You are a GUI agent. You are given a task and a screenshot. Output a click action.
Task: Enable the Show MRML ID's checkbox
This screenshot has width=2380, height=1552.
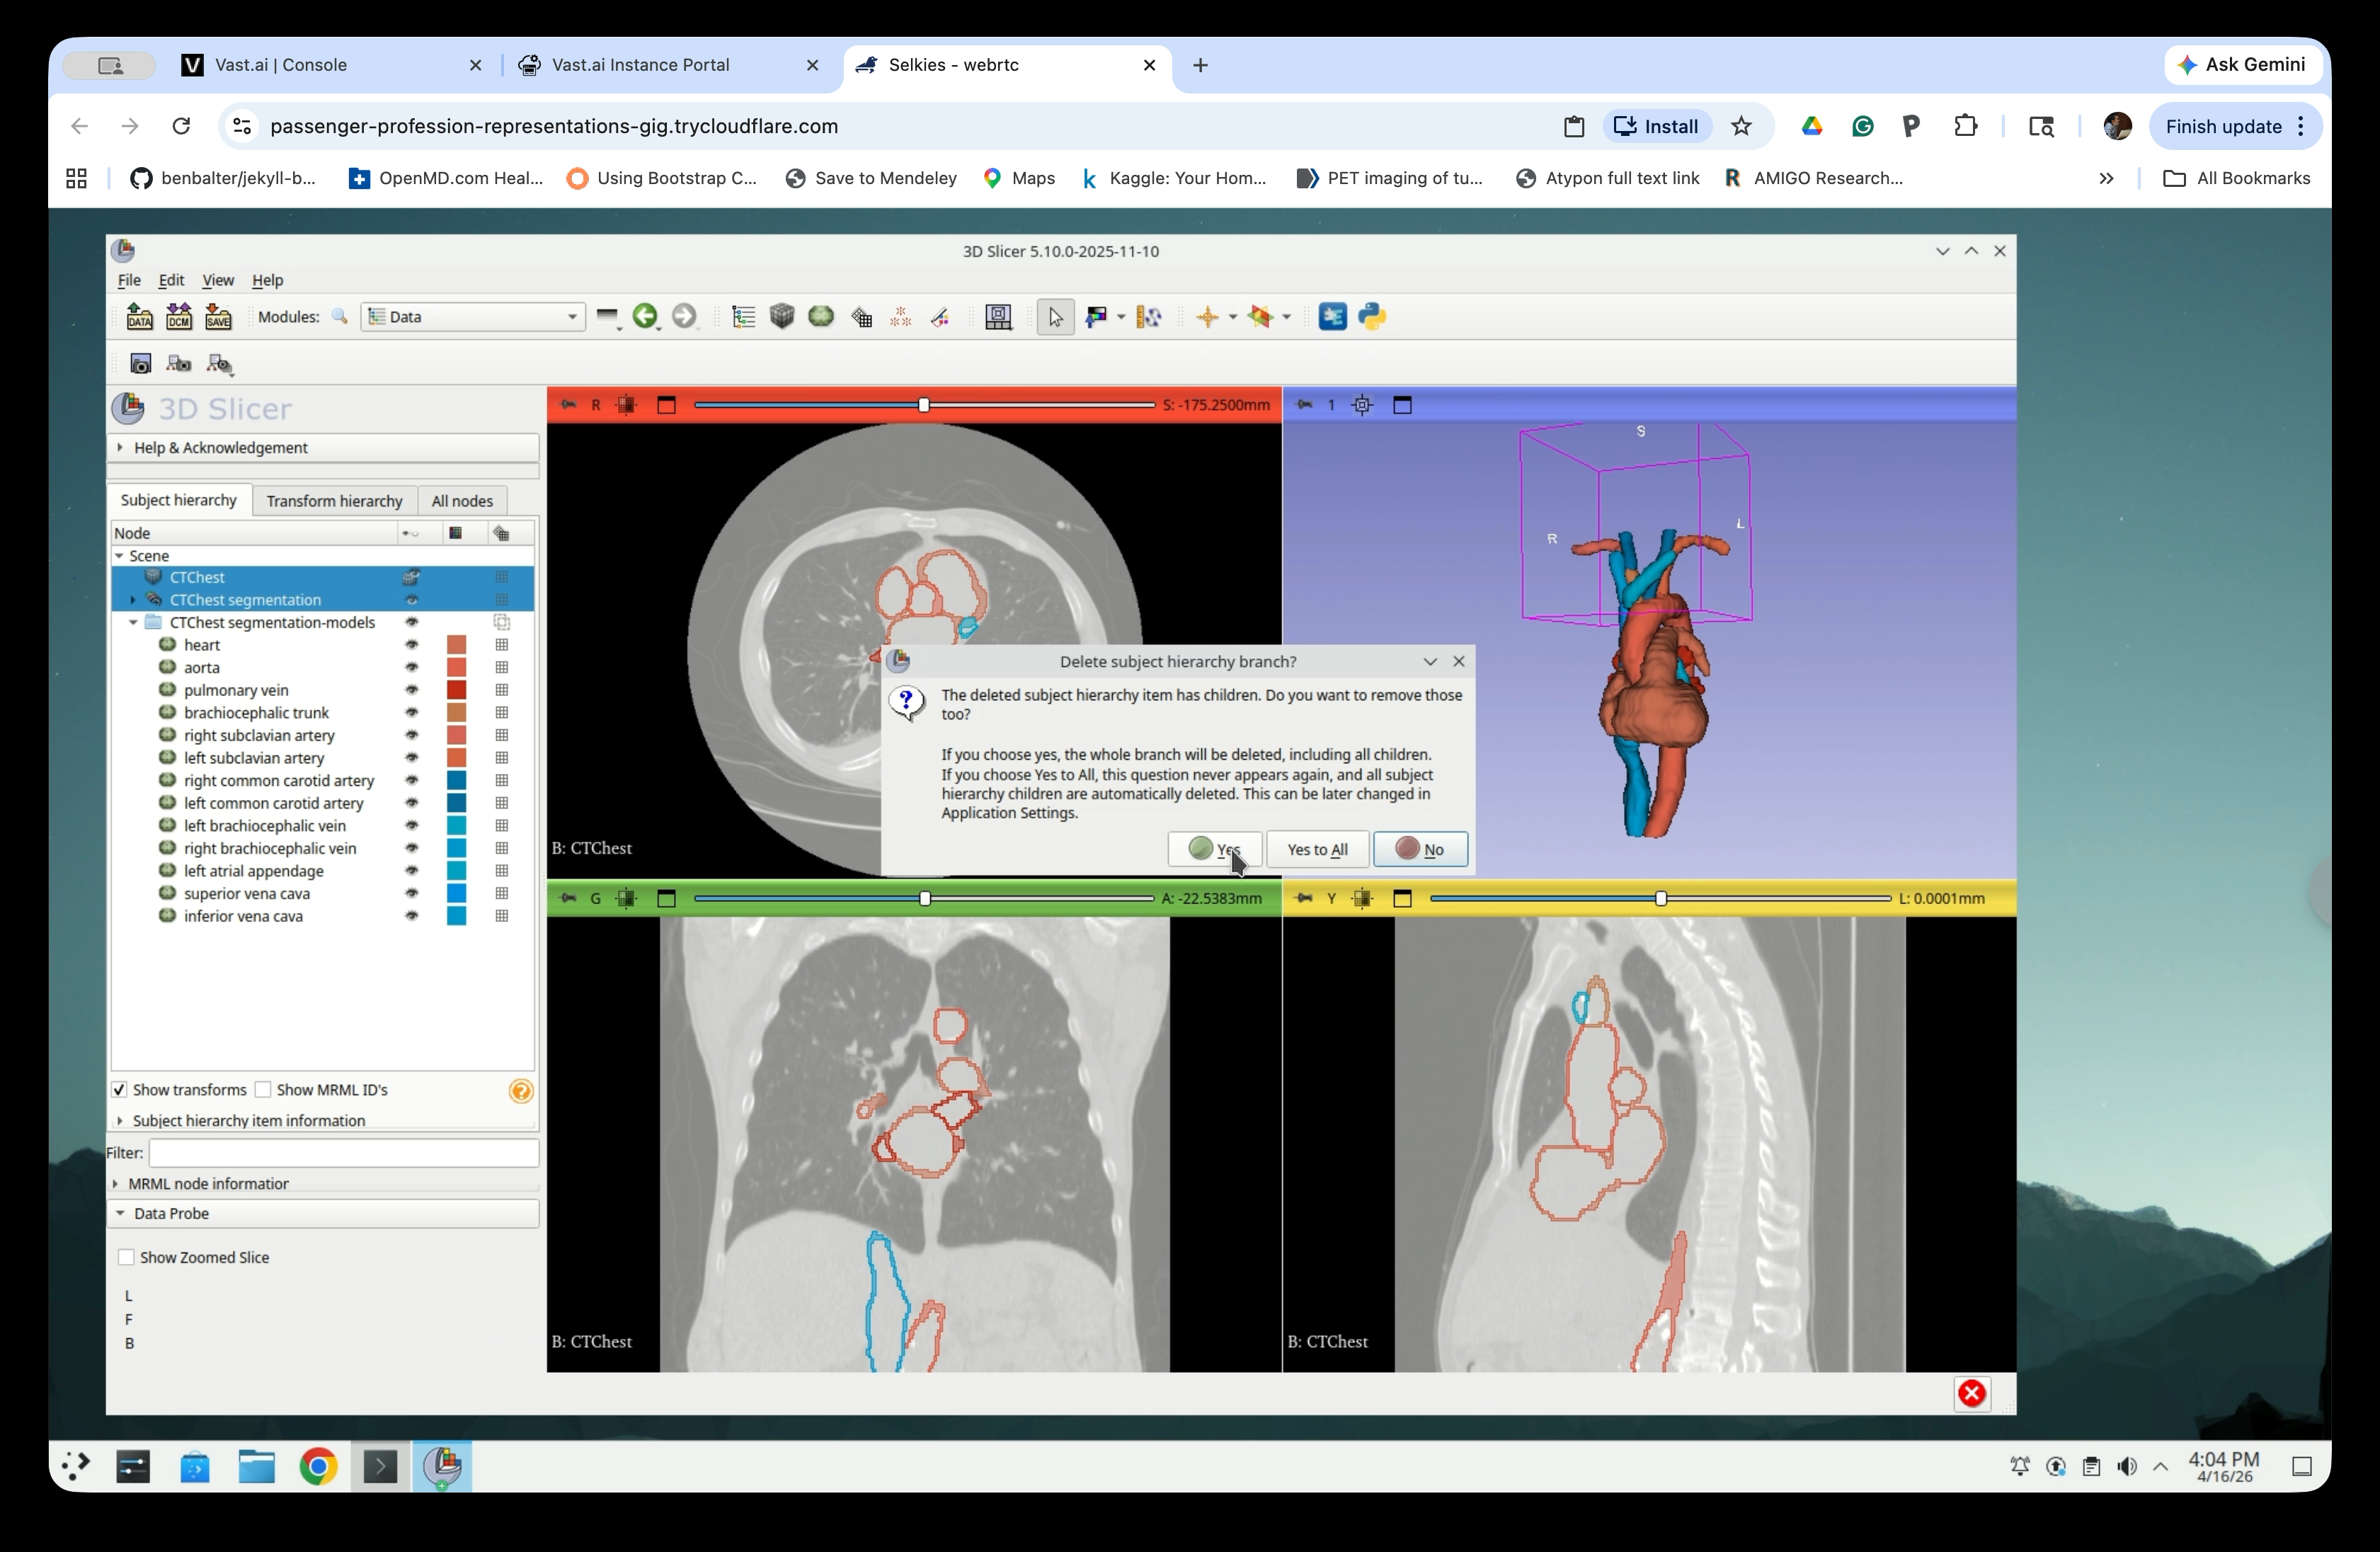coord(264,1090)
